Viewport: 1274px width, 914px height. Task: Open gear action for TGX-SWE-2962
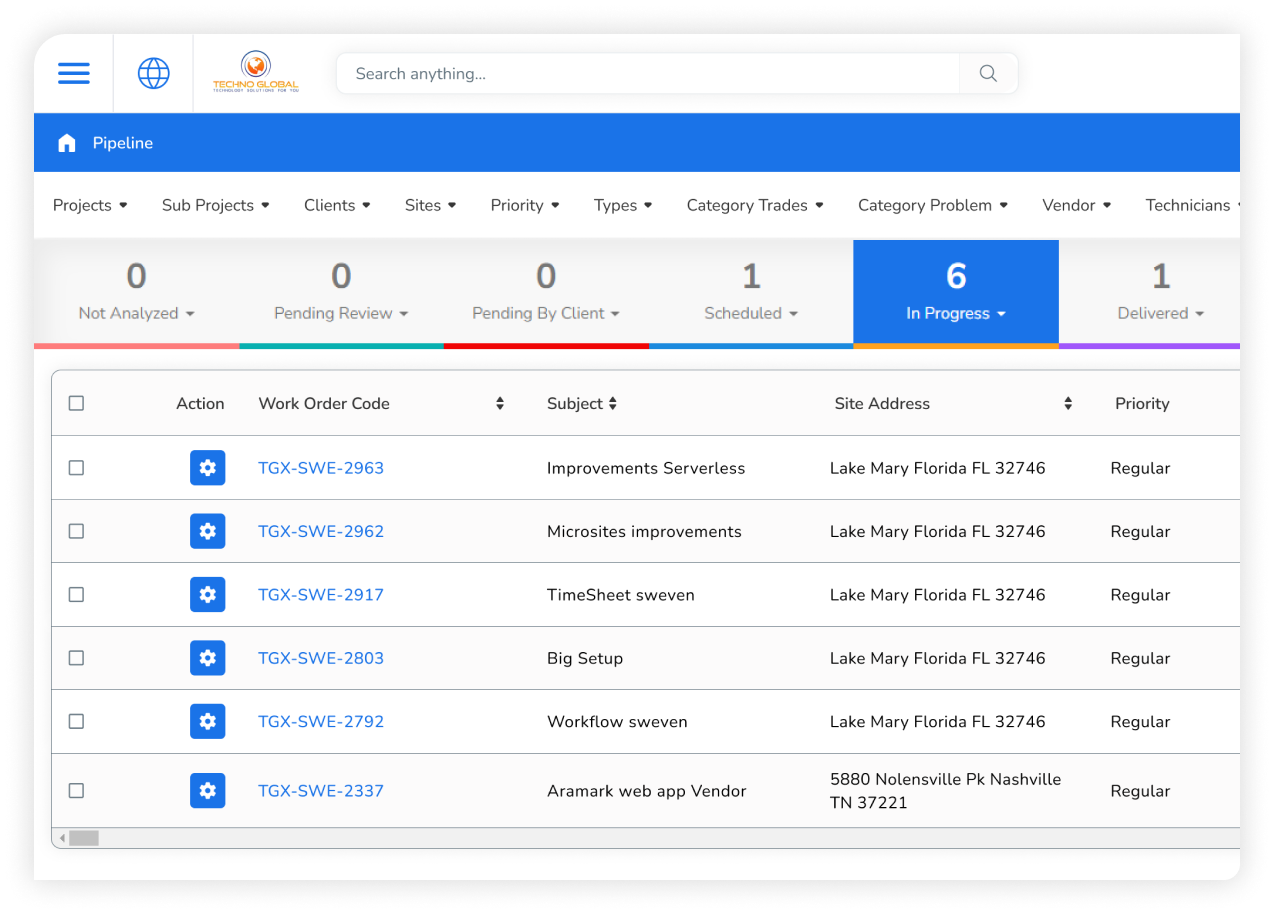pos(208,531)
